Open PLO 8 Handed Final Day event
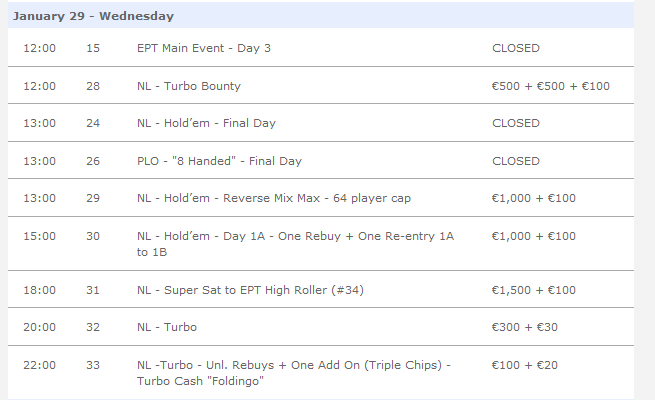 (x=219, y=161)
